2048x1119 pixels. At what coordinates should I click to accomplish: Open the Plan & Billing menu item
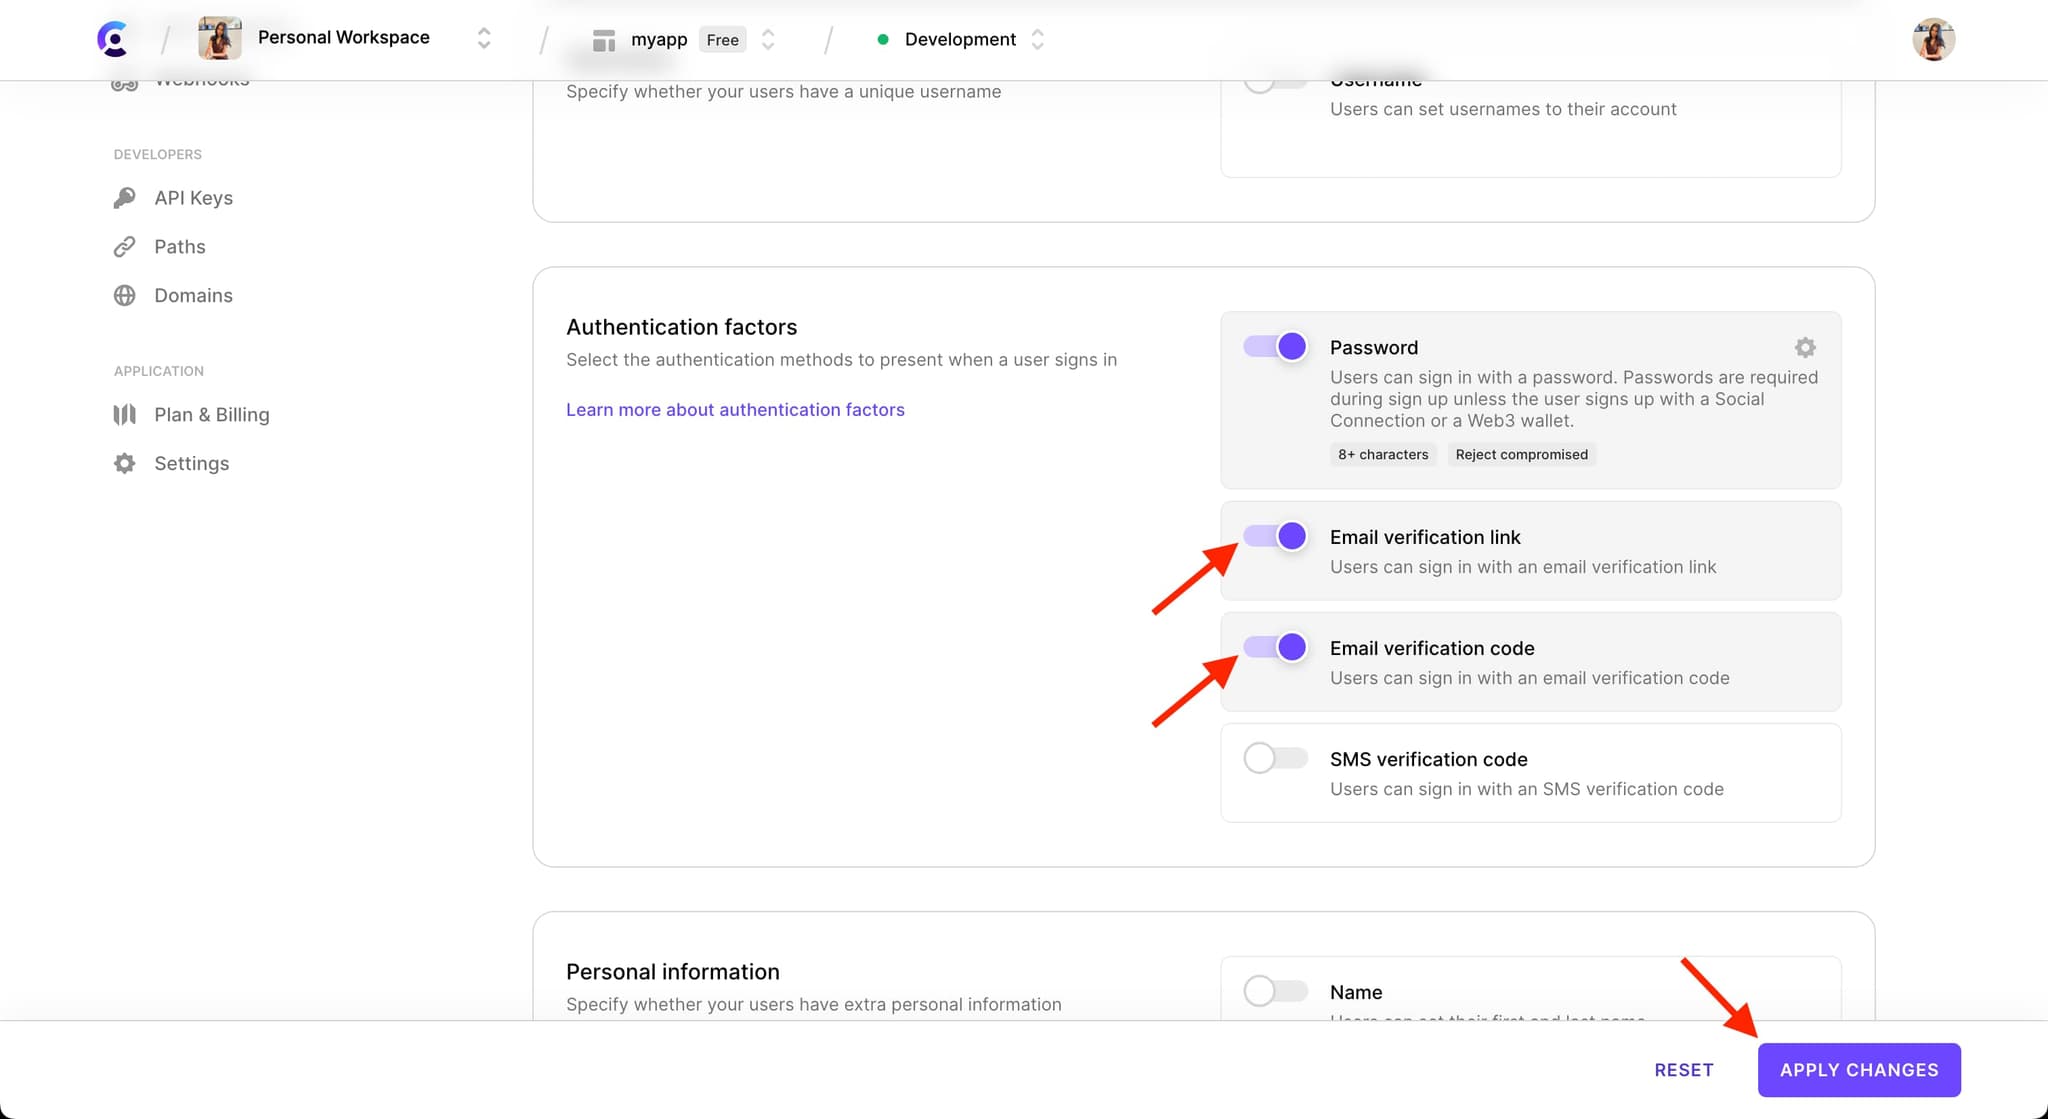click(x=211, y=413)
